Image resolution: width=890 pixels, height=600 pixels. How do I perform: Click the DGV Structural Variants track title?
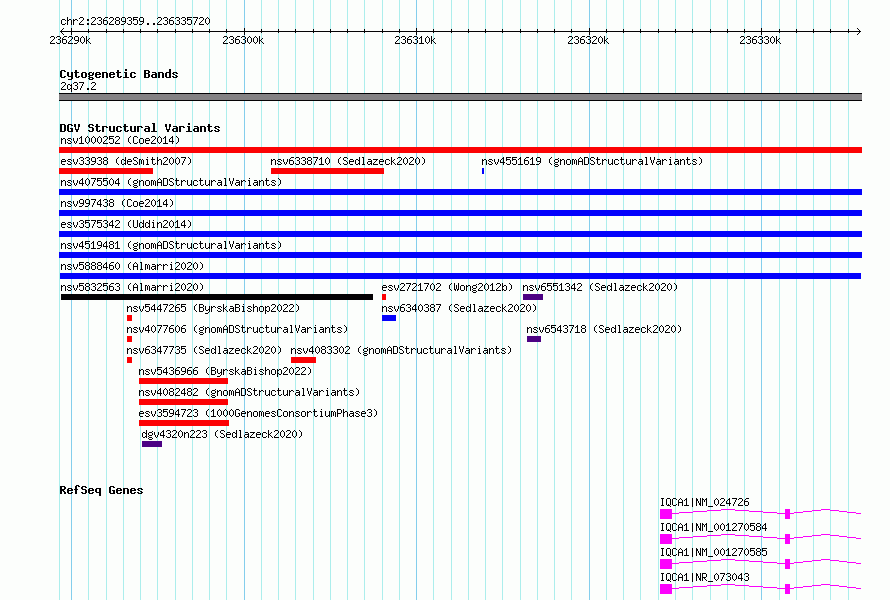[140, 128]
